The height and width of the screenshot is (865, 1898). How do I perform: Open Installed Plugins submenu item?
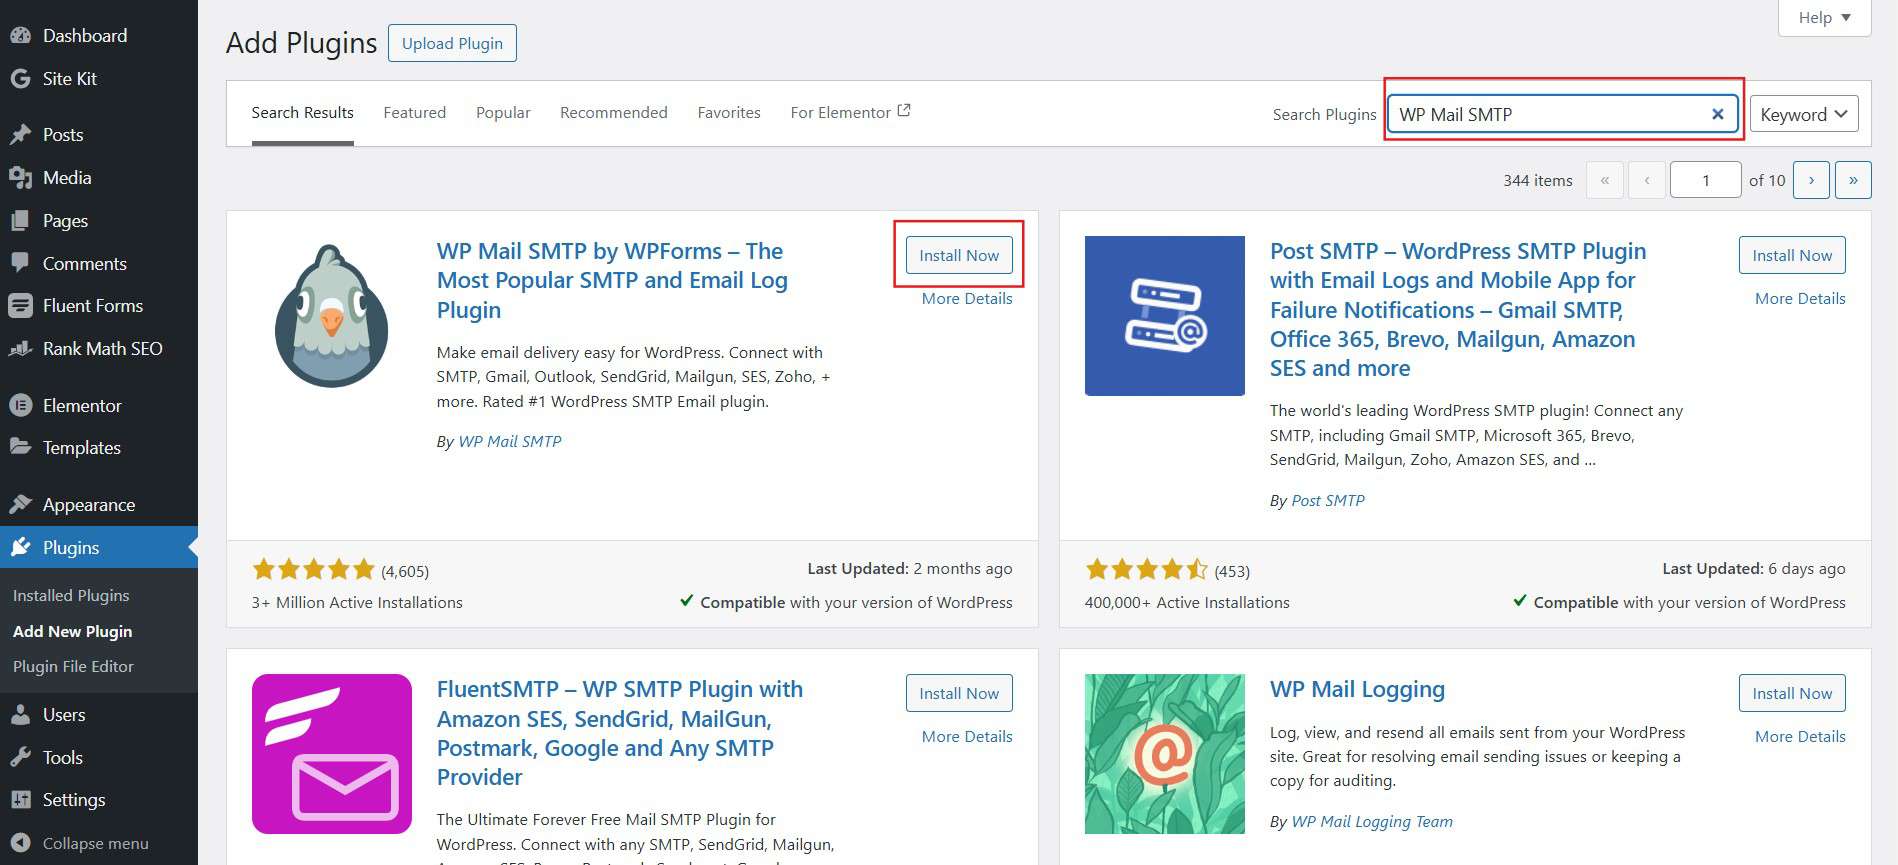[71, 595]
